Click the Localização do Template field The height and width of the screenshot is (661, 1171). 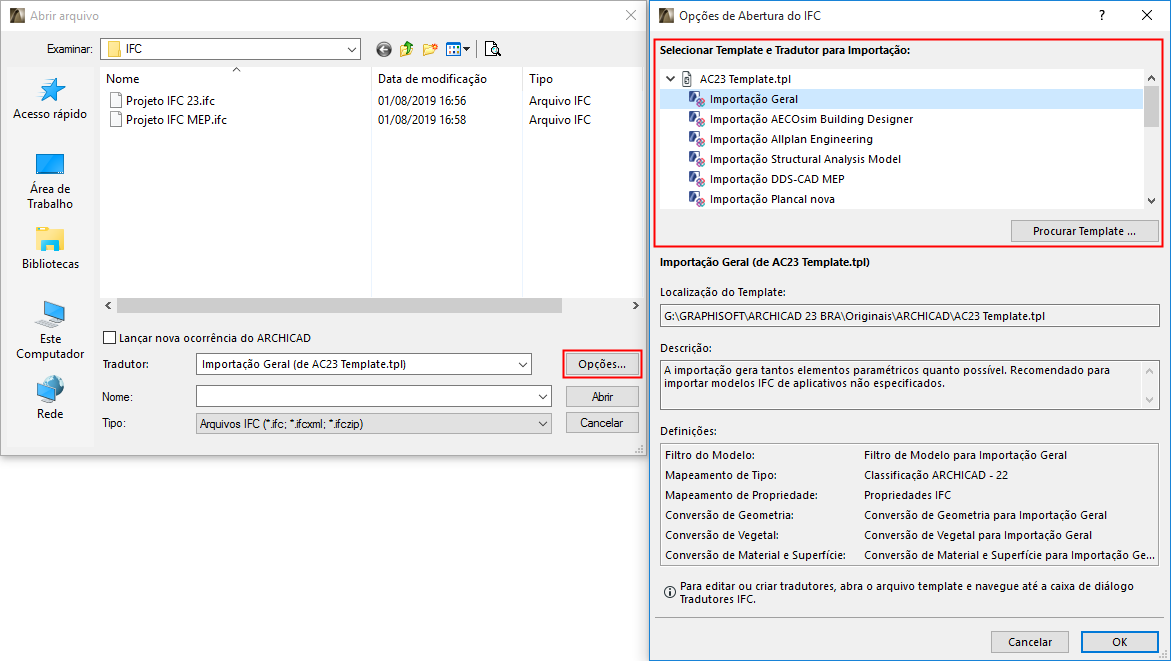point(910,316)
